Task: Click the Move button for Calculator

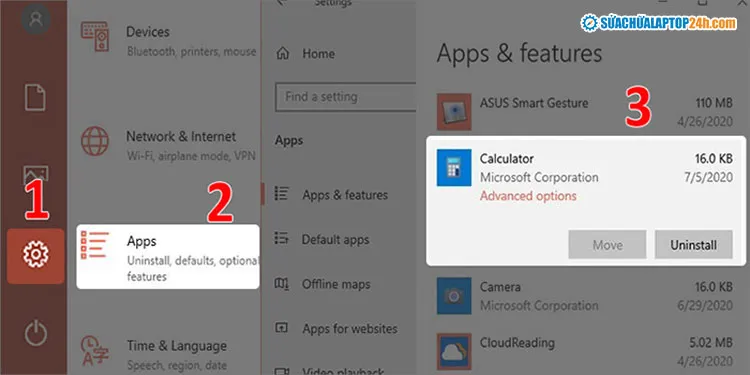Action: pos(607,245)
